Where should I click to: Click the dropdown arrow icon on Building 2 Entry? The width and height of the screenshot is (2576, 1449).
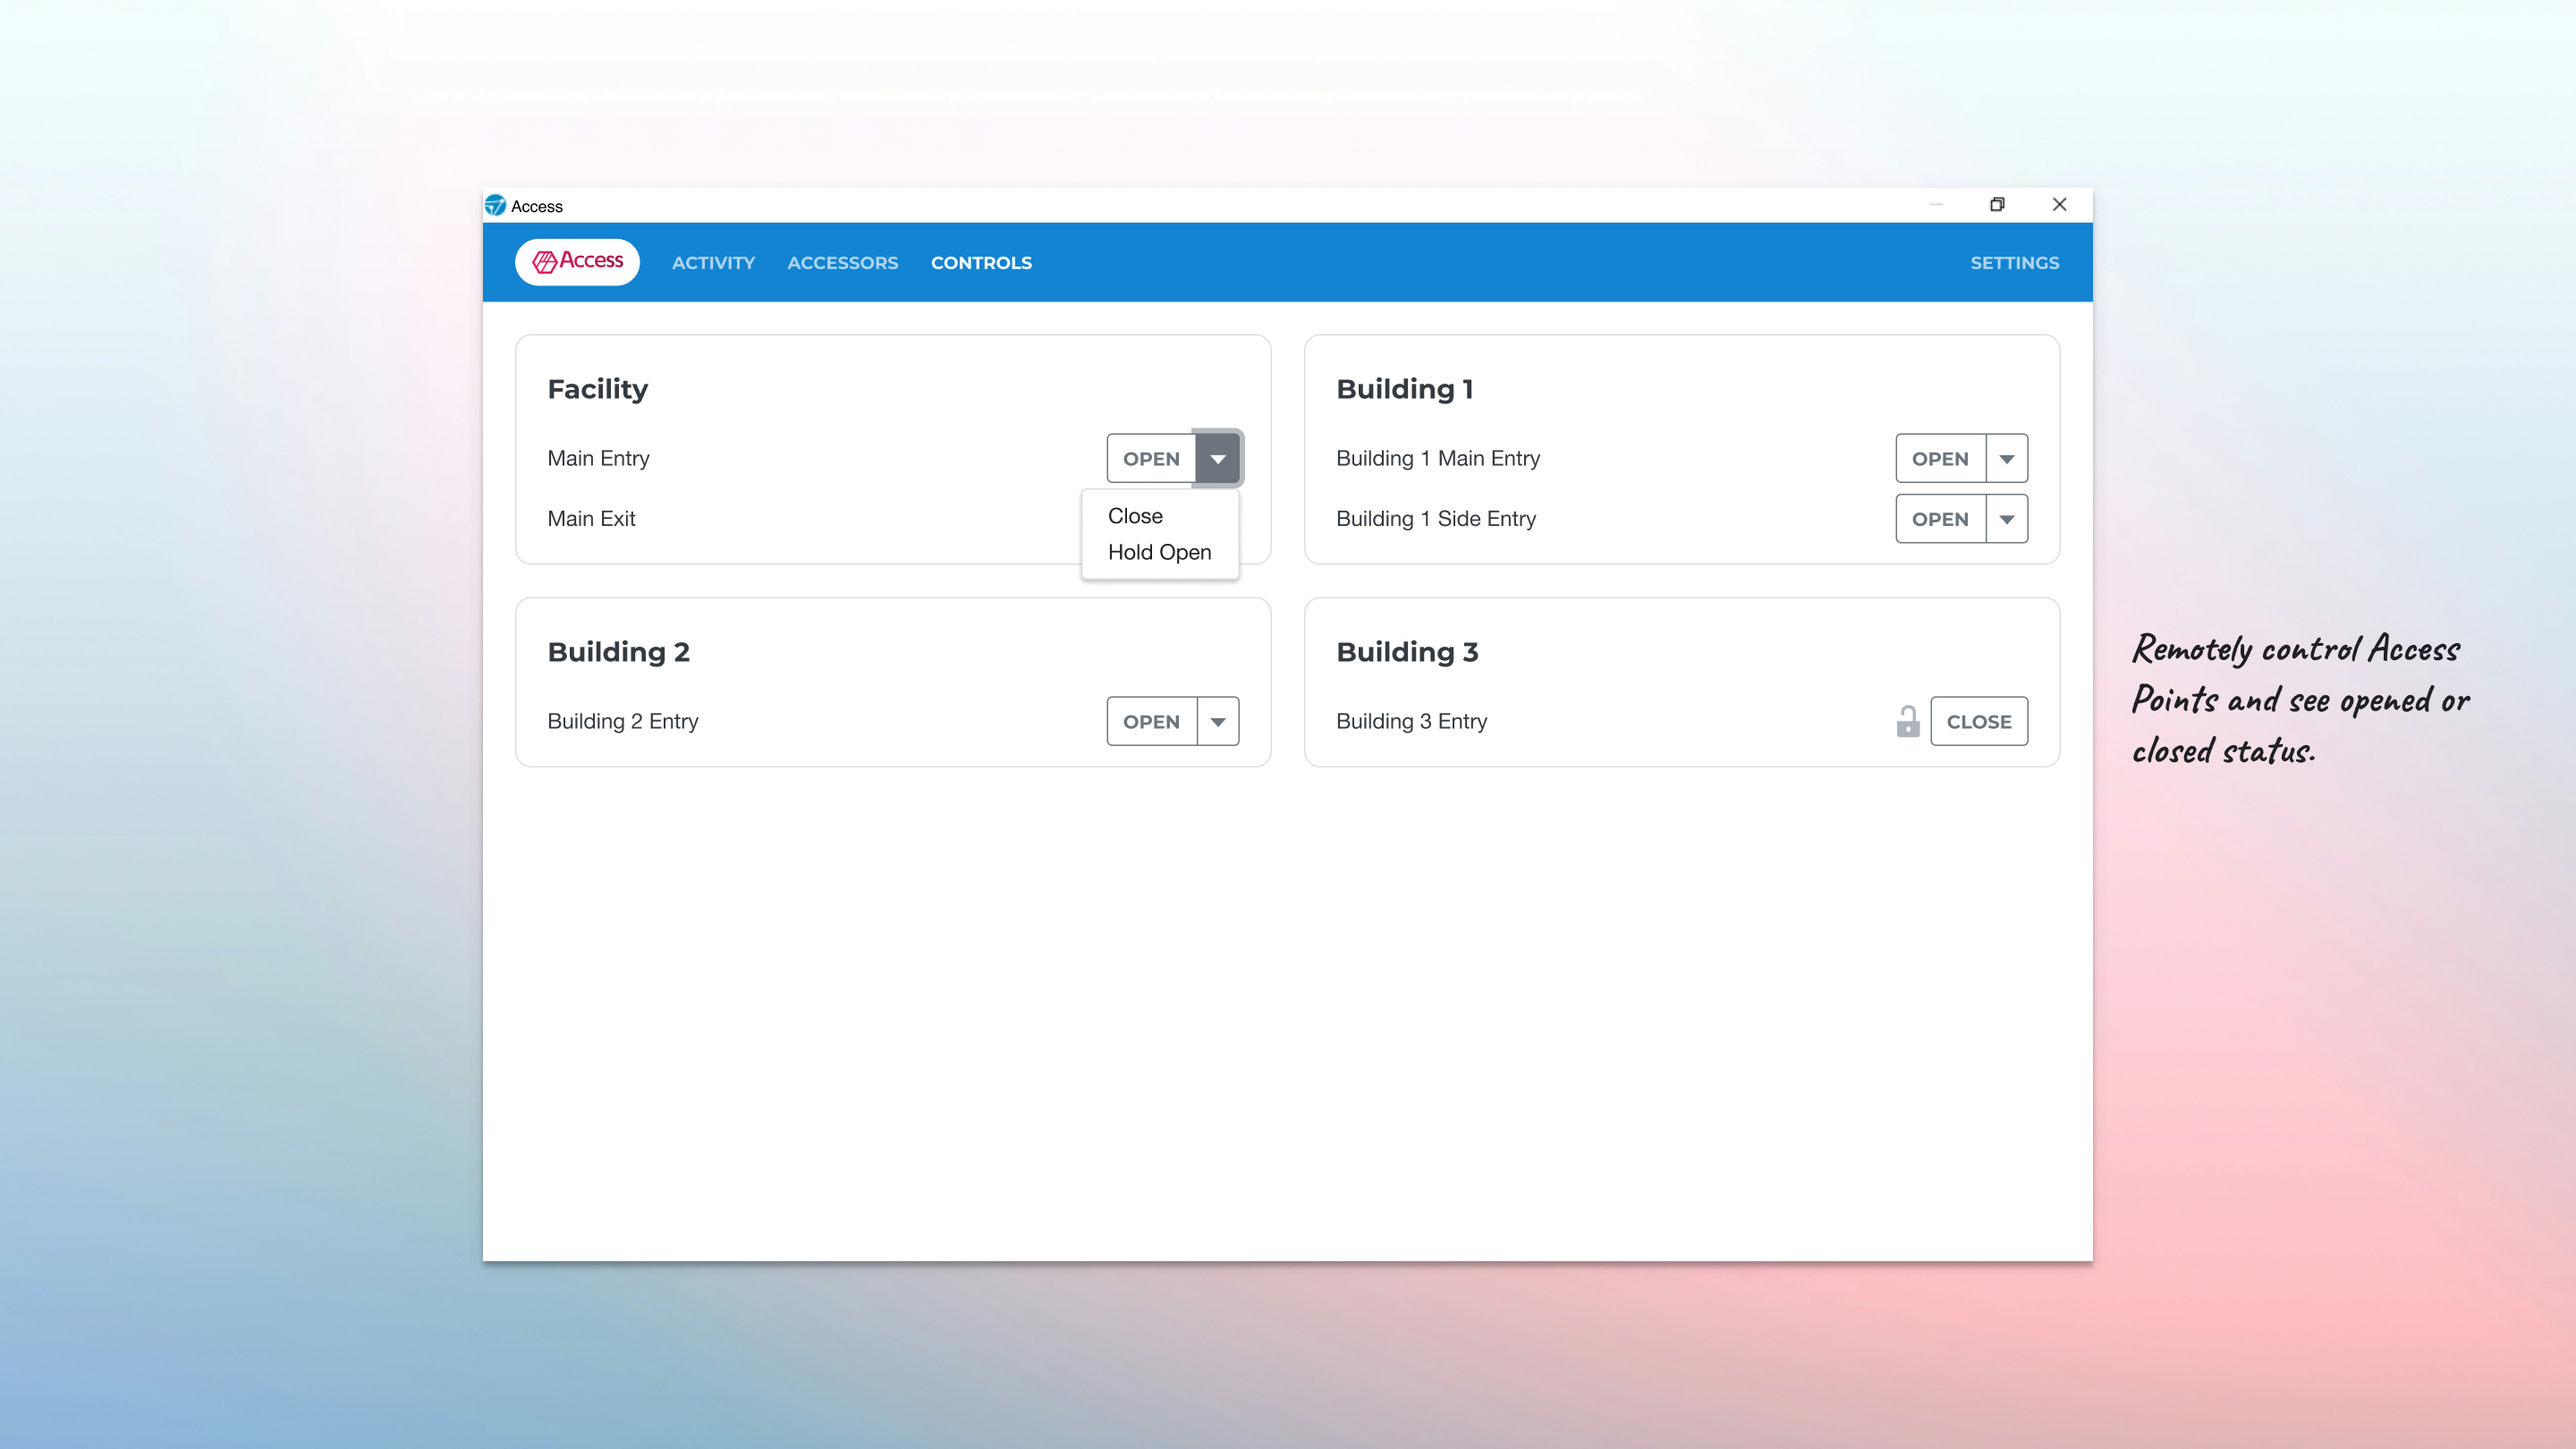point(1218,721)
